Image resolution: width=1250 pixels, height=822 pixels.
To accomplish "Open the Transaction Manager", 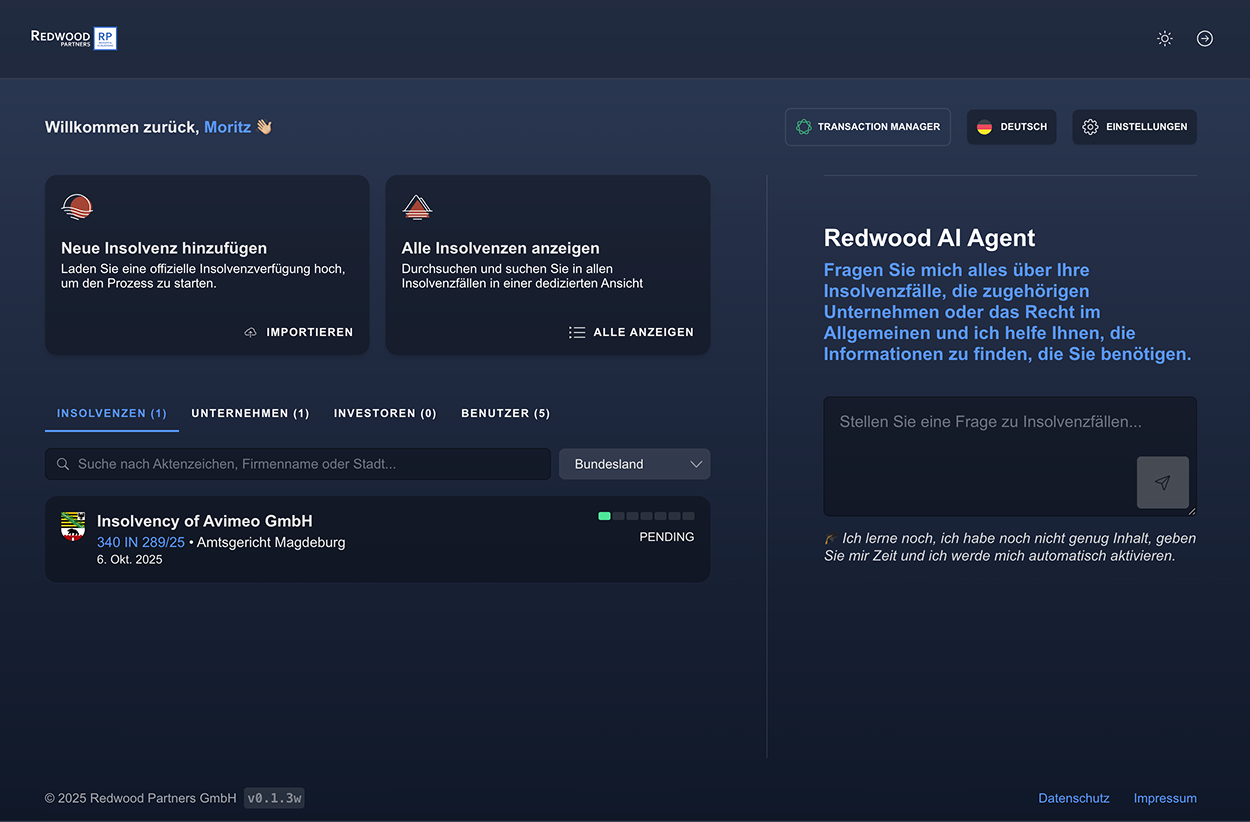I will click(868, 127).
